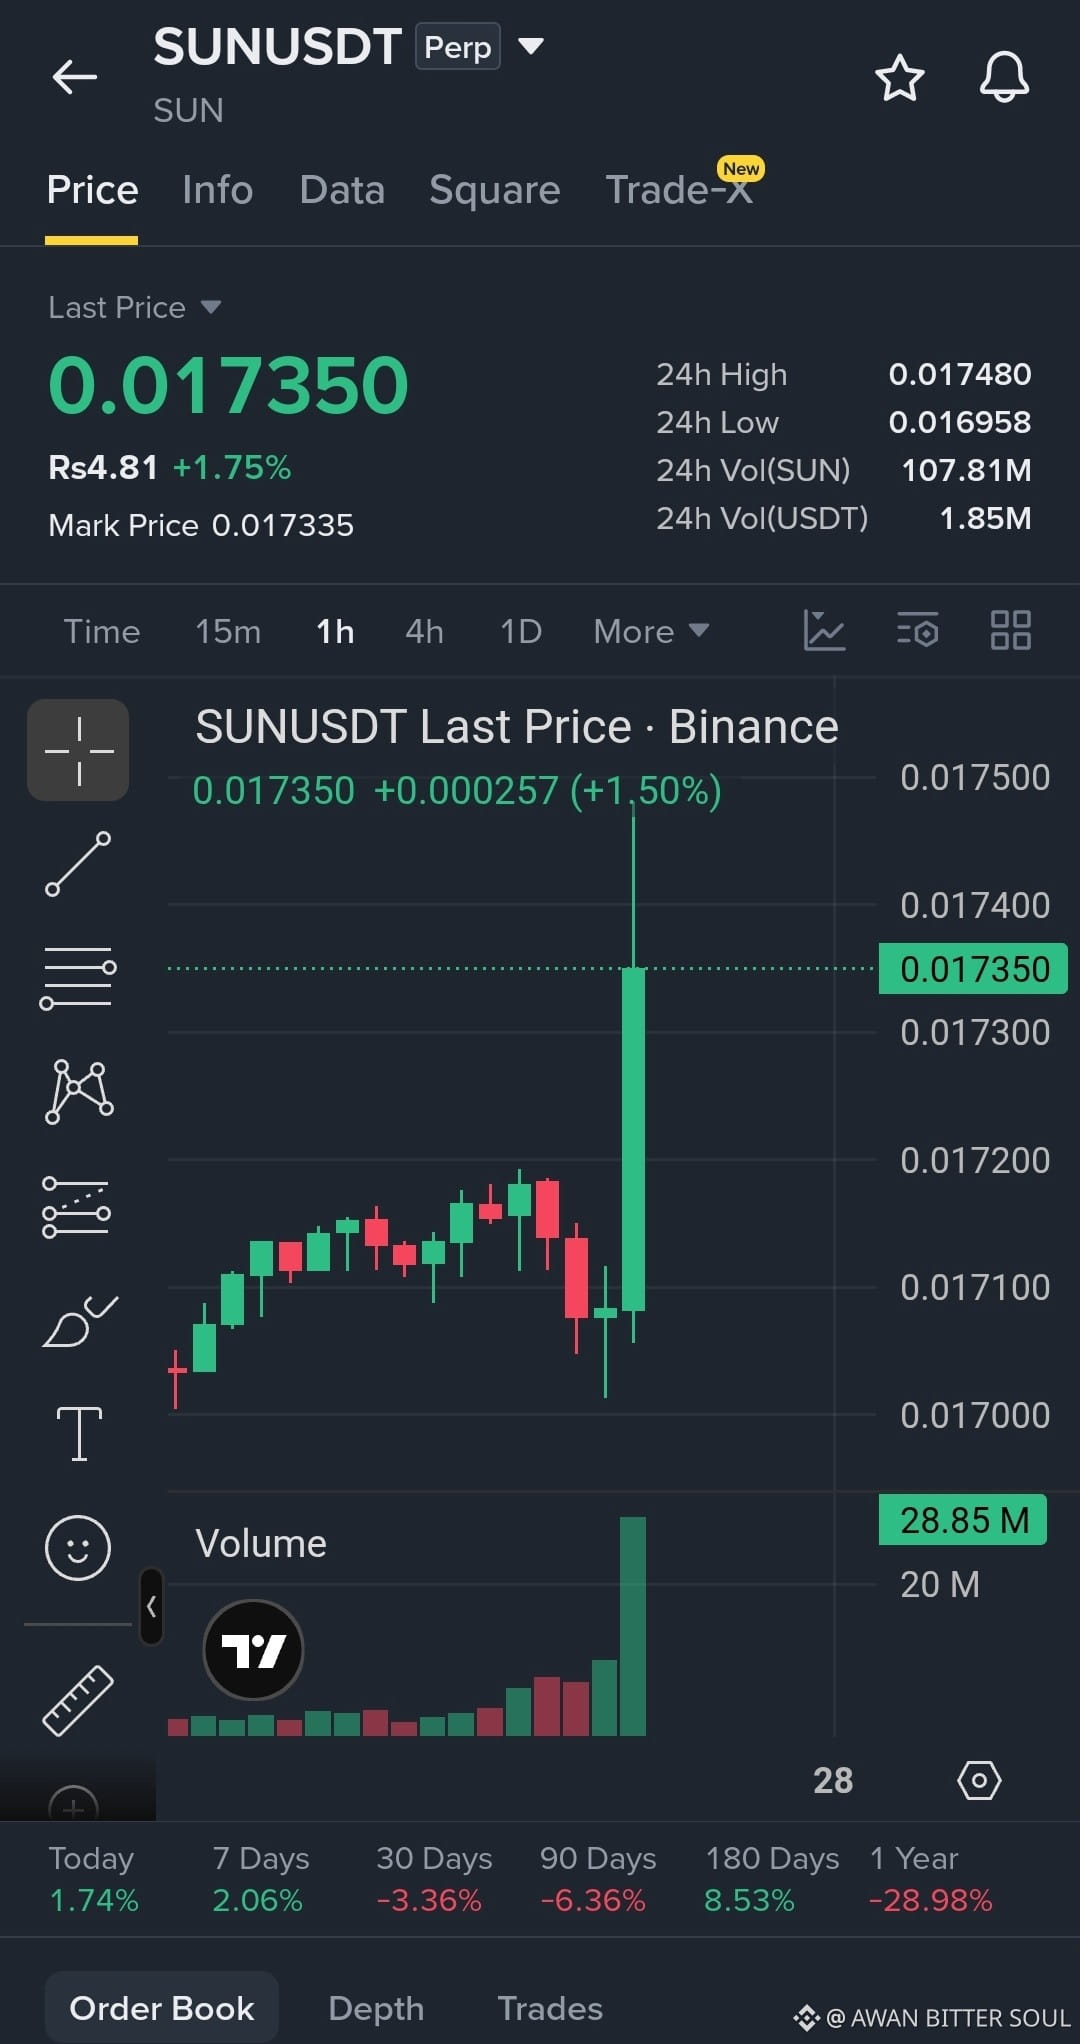Select the crosshair cursor tool
The image size is (1080, 2044).
pos(78,750)
